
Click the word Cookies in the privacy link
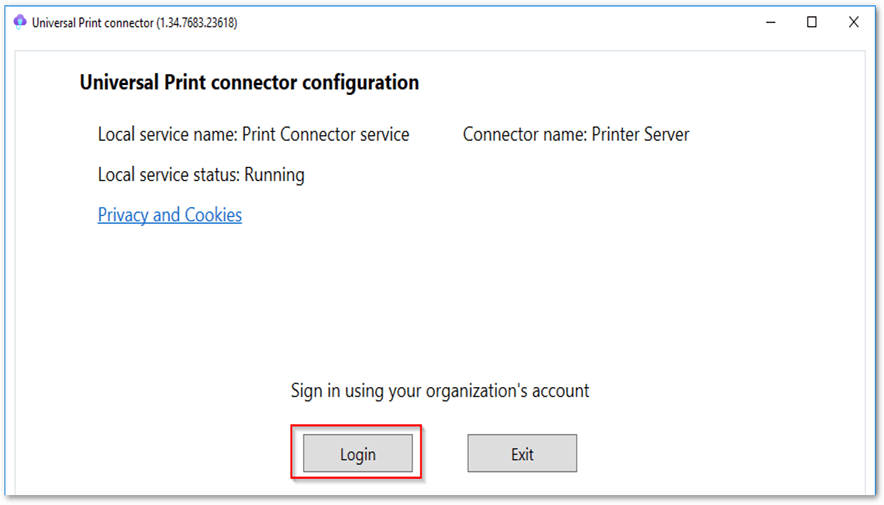213,215
